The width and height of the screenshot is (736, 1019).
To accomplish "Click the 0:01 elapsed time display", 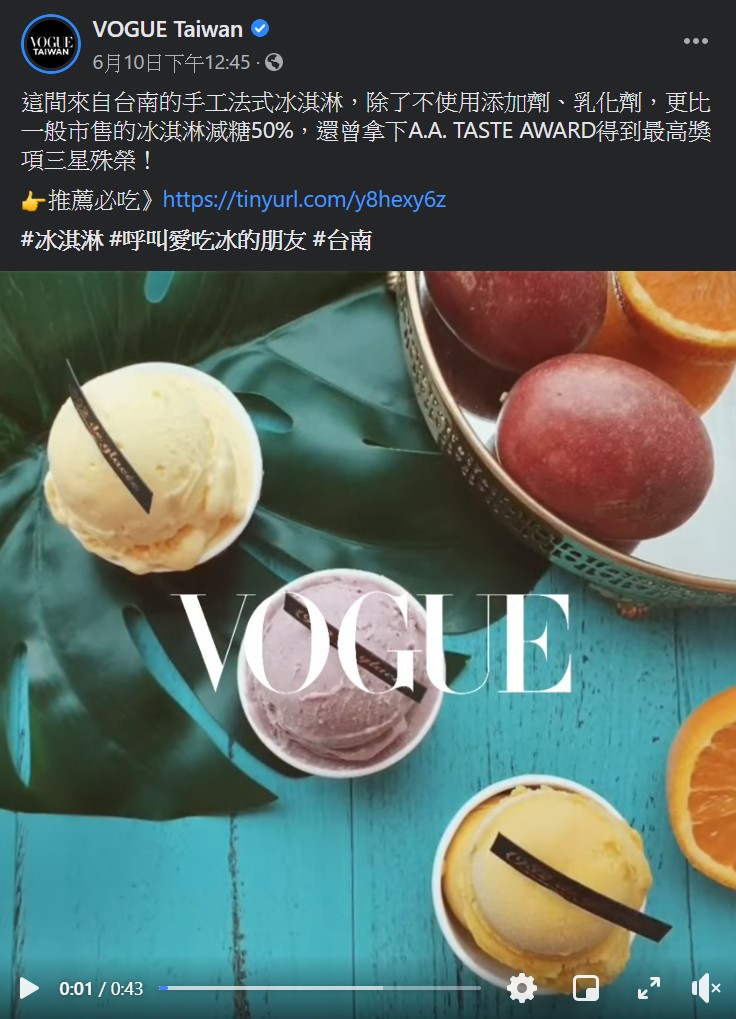I will 76,988.
